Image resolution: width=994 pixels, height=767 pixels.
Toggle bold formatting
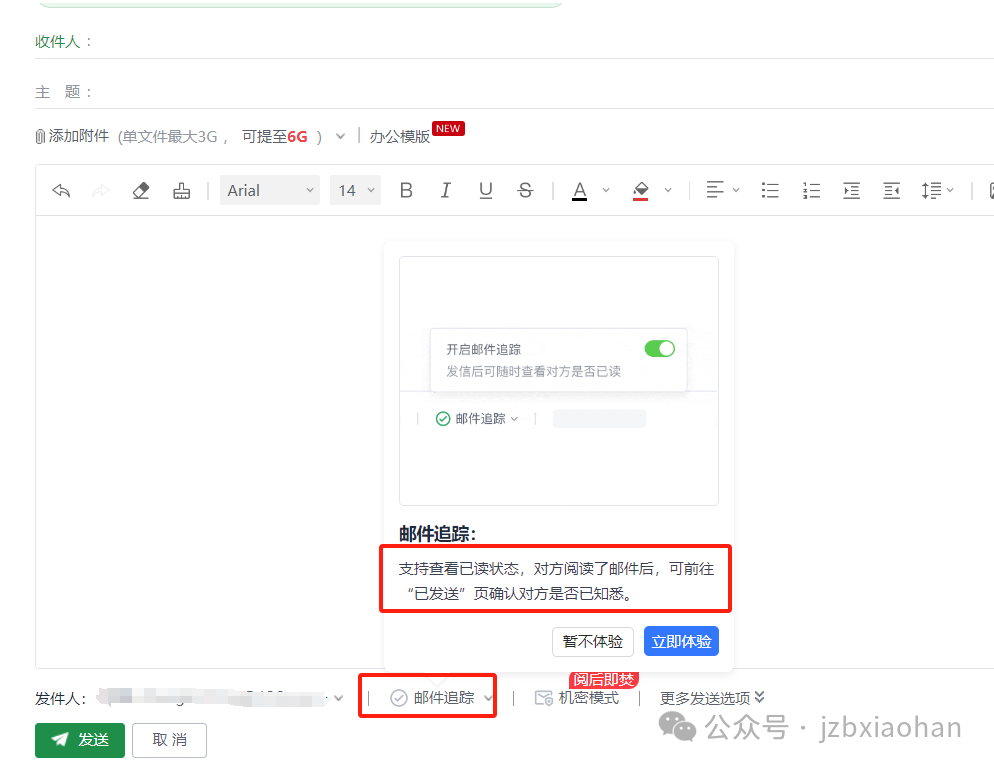point(406,190)
